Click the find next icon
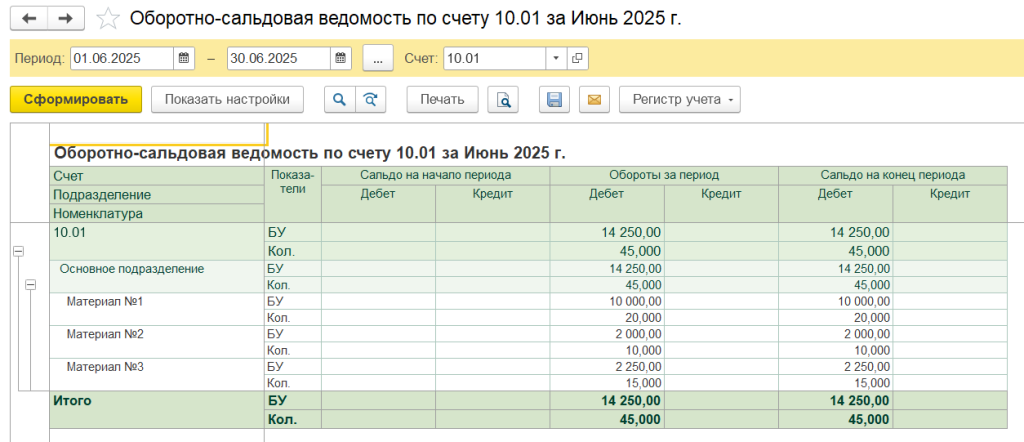 pos(369,99)
